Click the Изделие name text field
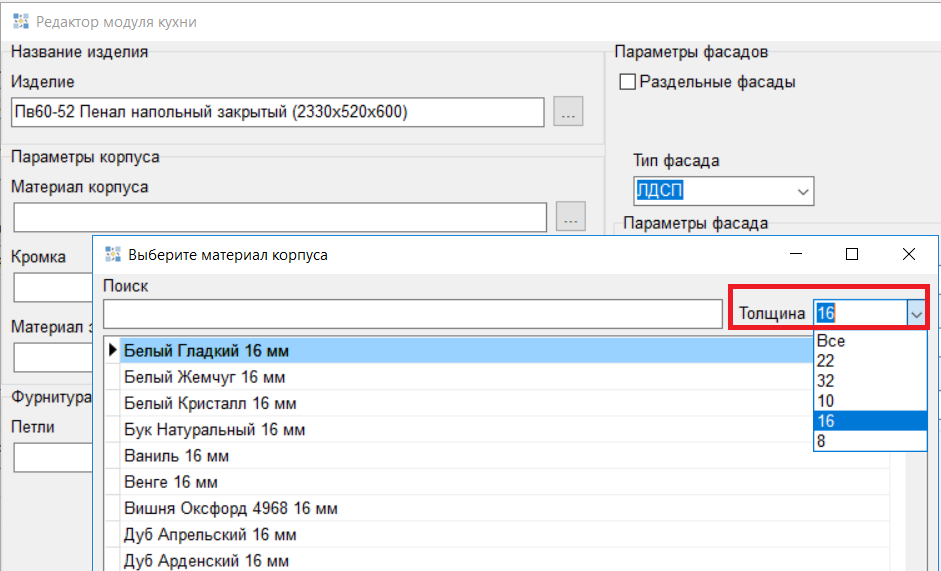 (x=278, y=112)
